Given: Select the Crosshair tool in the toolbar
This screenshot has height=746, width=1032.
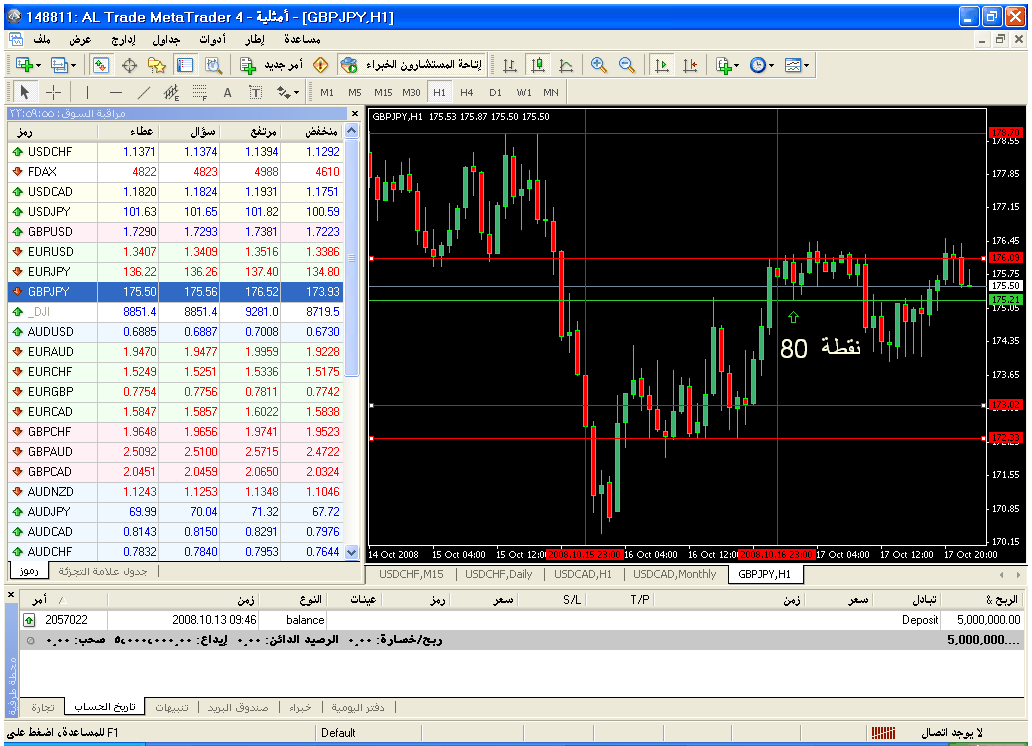Looking at the screenshot, I should (x=54, y=92).
